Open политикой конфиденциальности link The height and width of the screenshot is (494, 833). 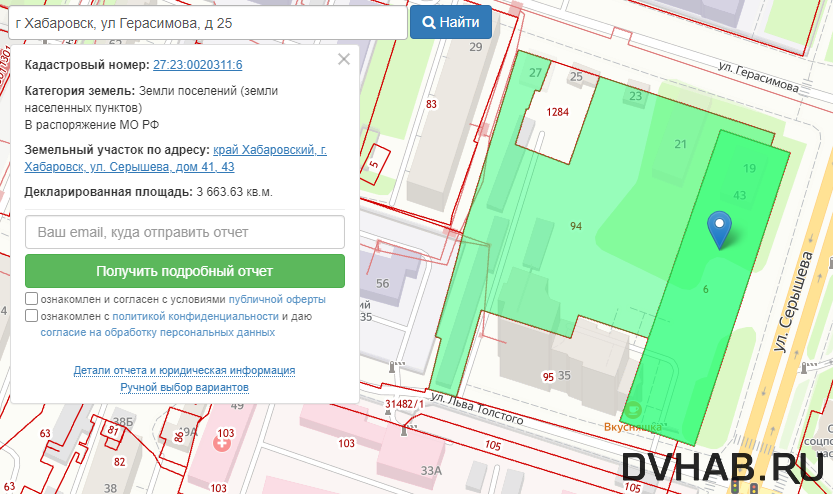click(196, 317)
